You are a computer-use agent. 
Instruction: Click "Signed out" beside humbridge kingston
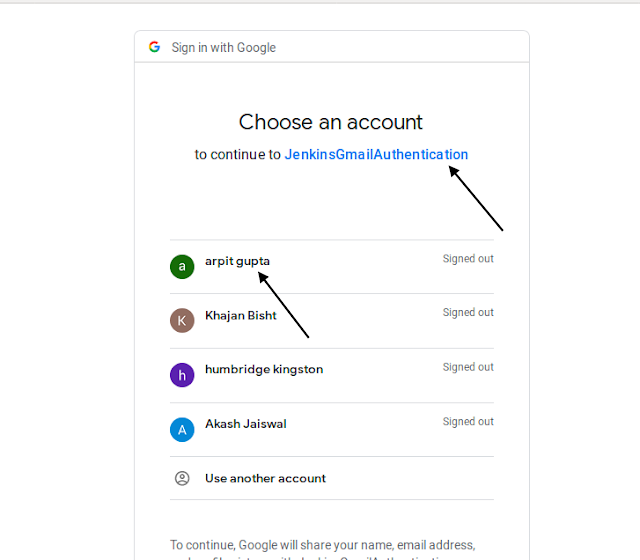click(x=468, y=367)
